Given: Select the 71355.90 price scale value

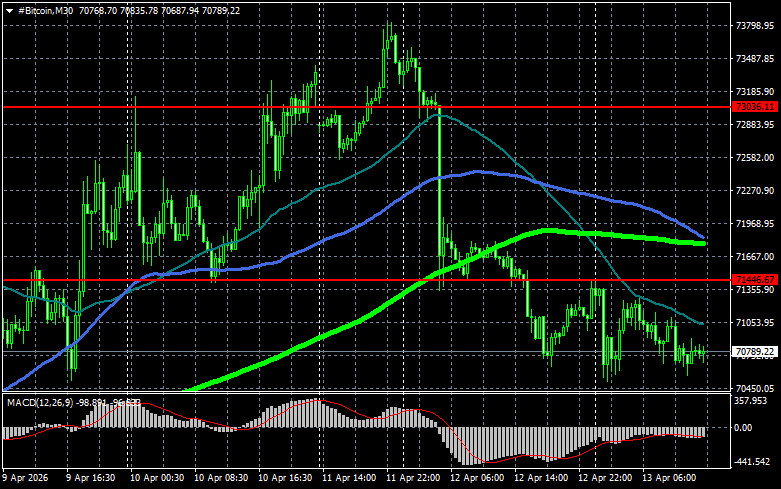Looking at the screenshot, I should pyautogui.click(x=755, y=290).
